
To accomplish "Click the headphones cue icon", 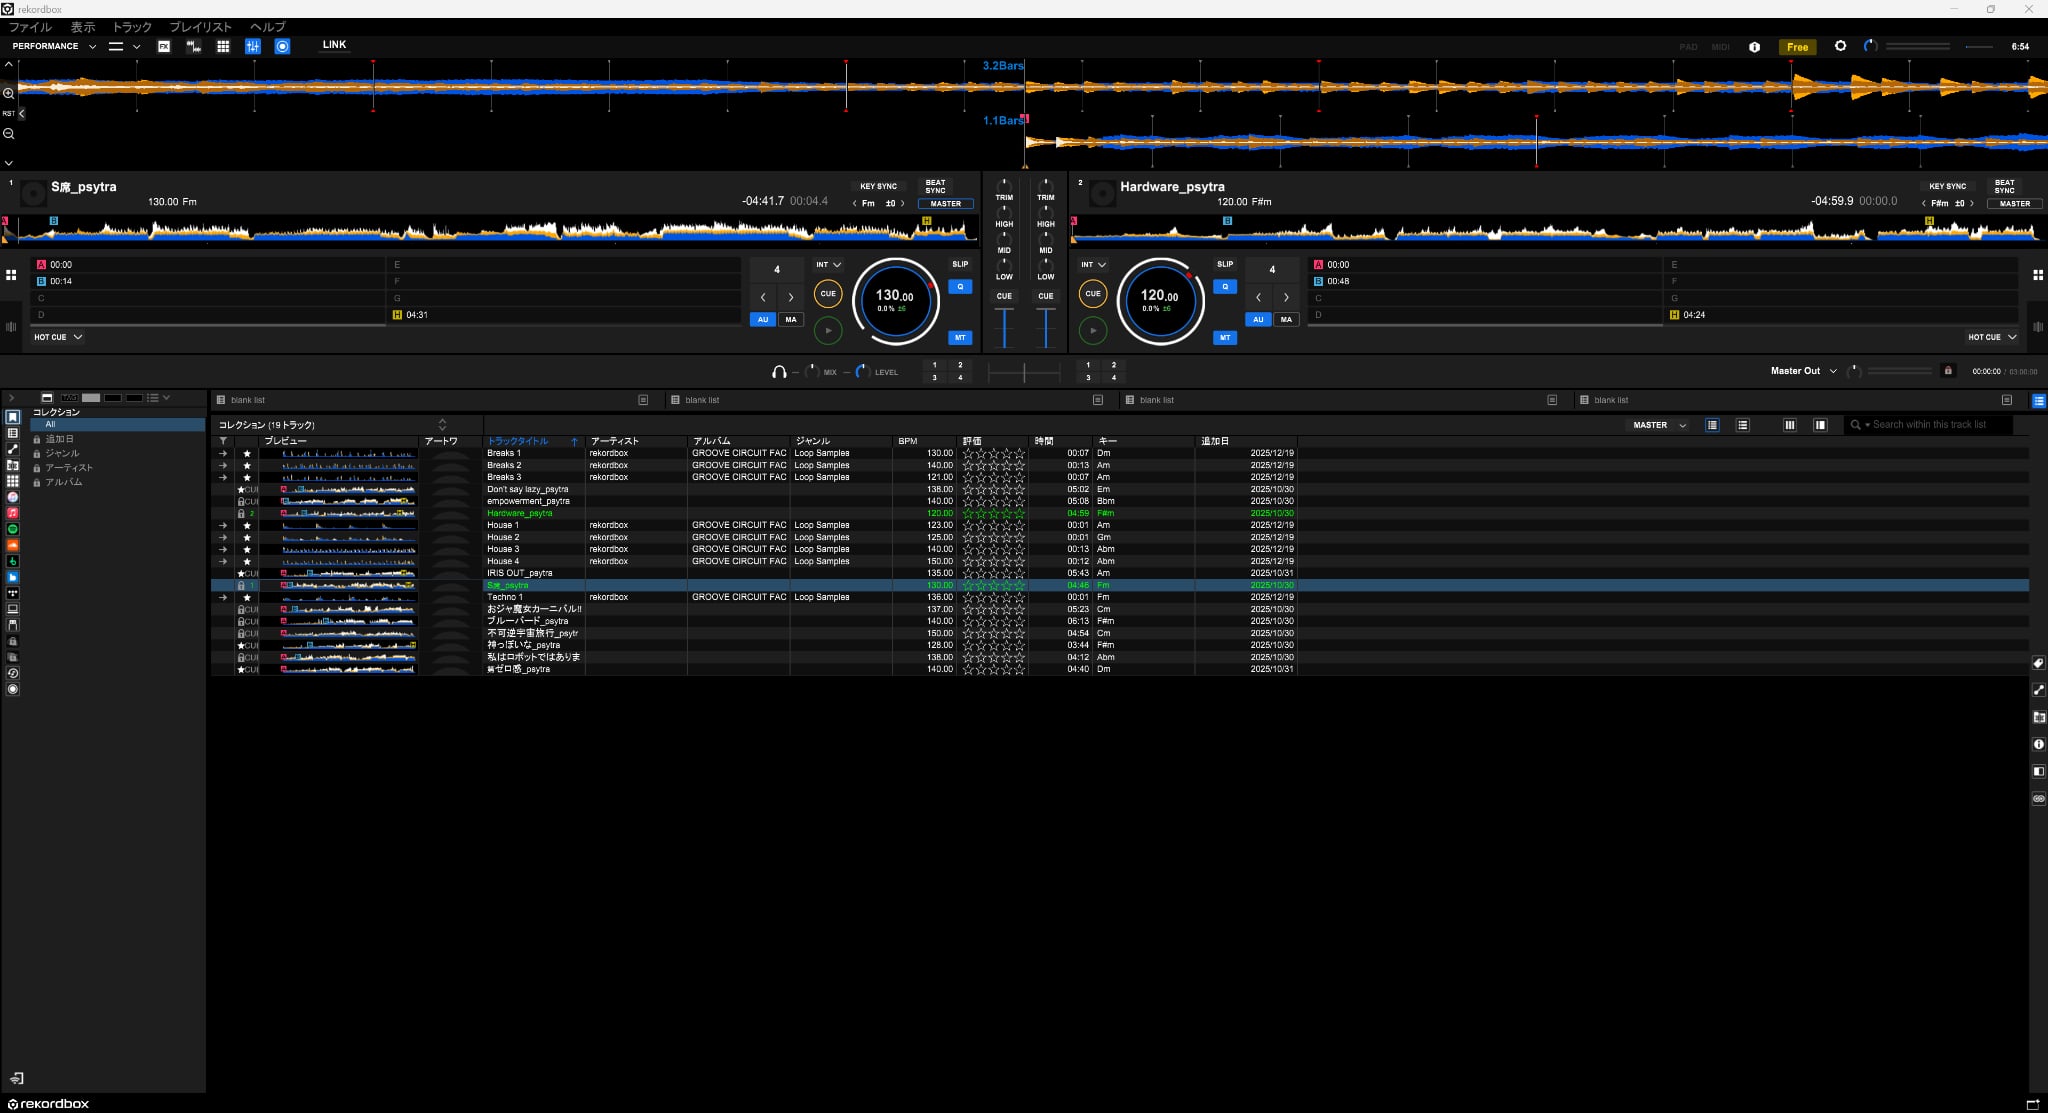I will click(x=779, y=372).
